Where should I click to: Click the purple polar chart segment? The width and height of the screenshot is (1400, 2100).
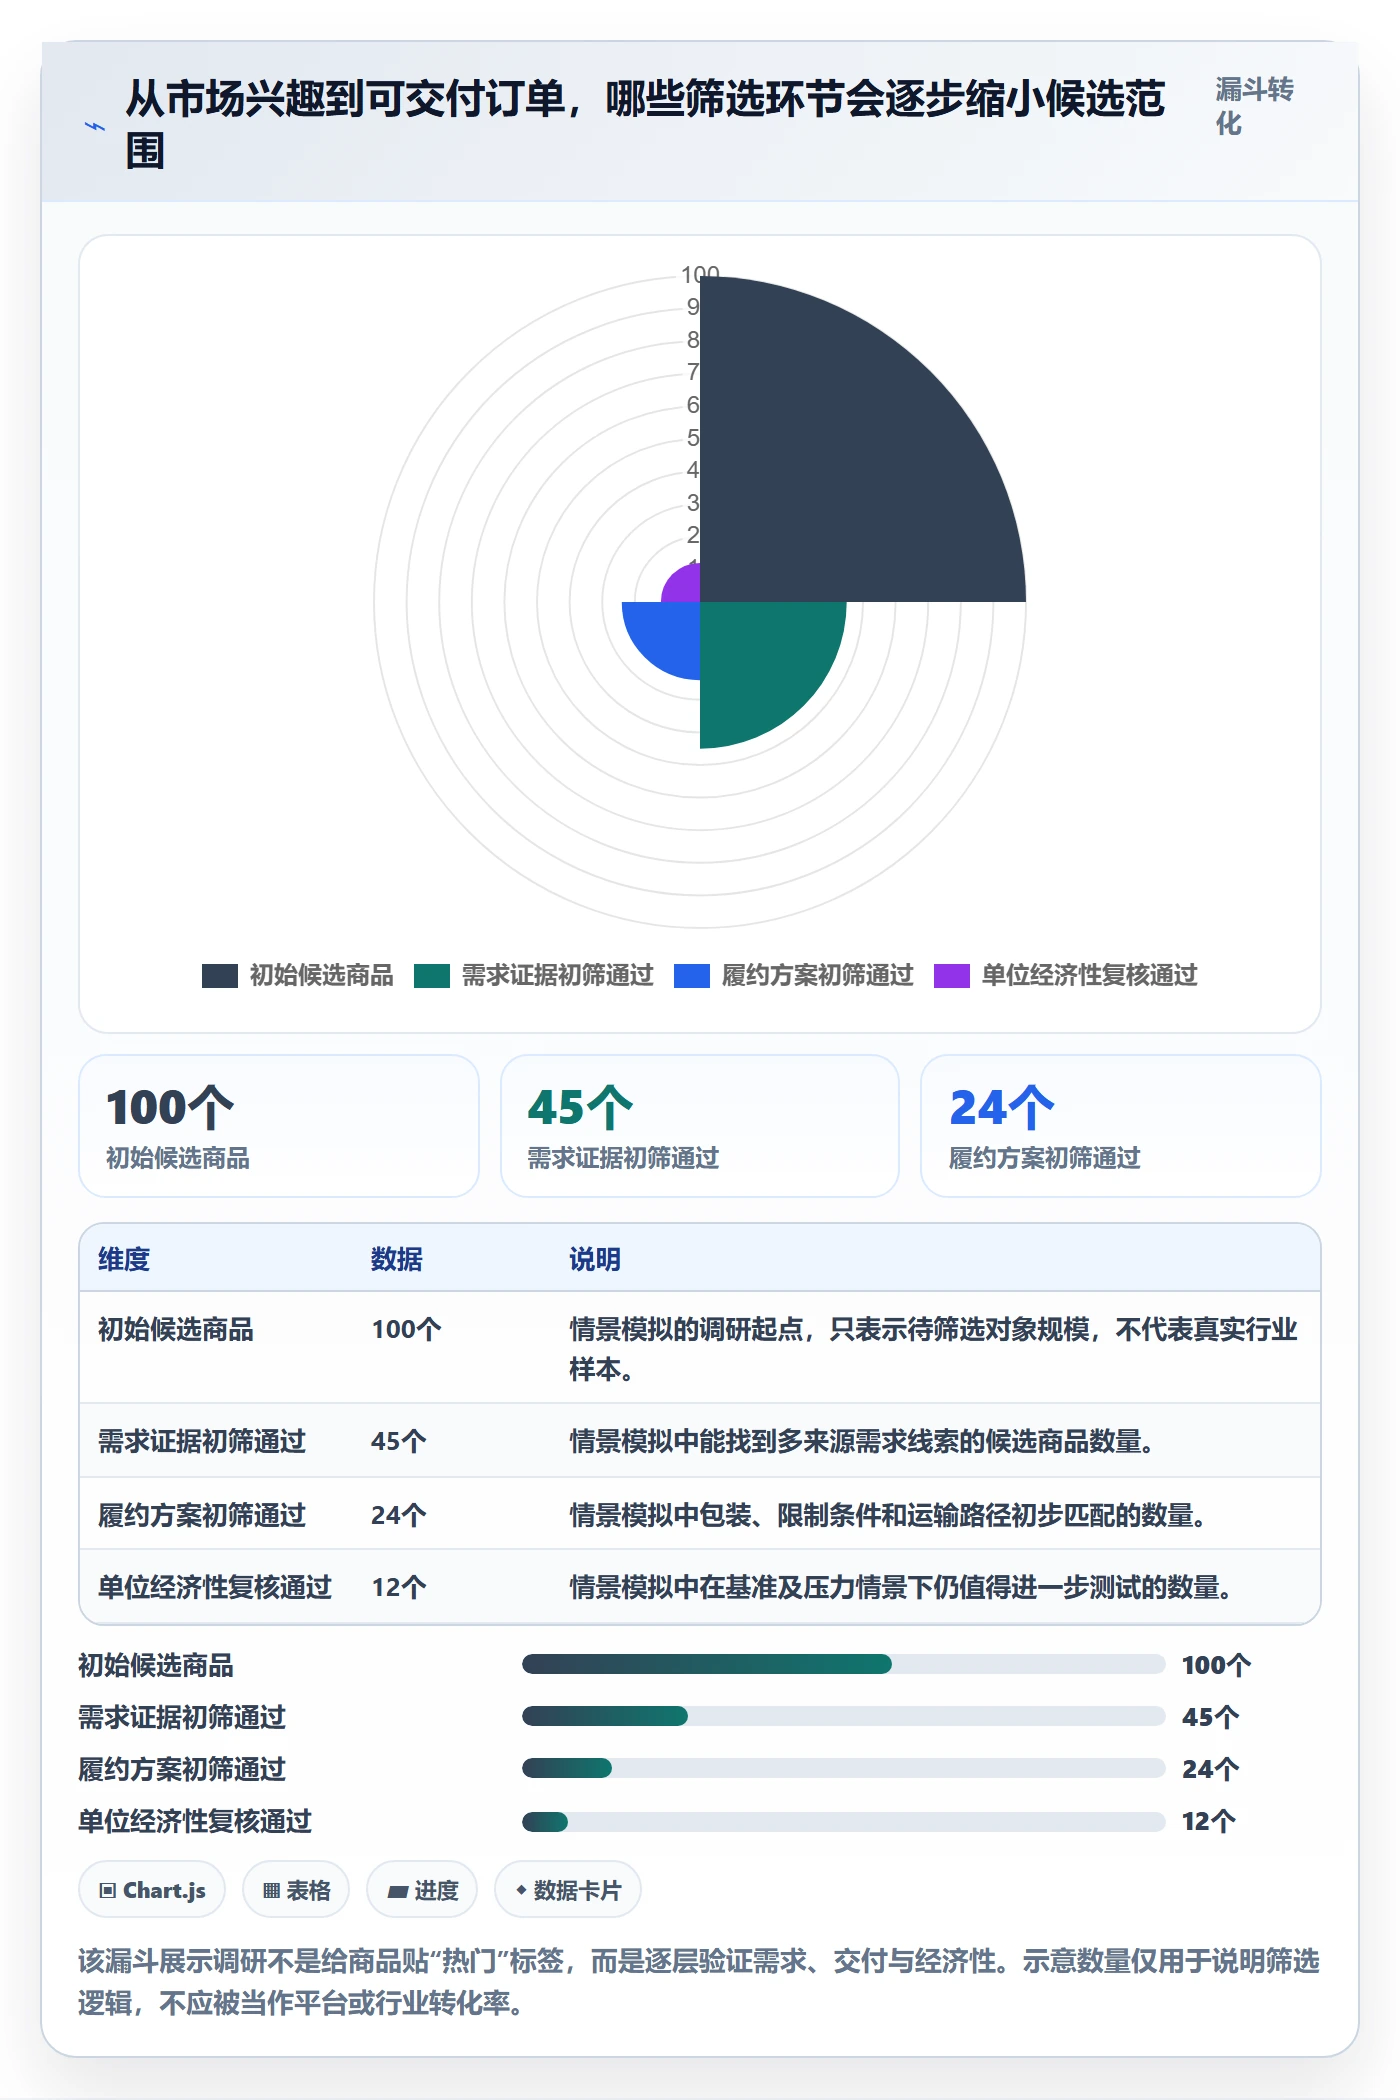pyautogui.click(x=685, y=587)
